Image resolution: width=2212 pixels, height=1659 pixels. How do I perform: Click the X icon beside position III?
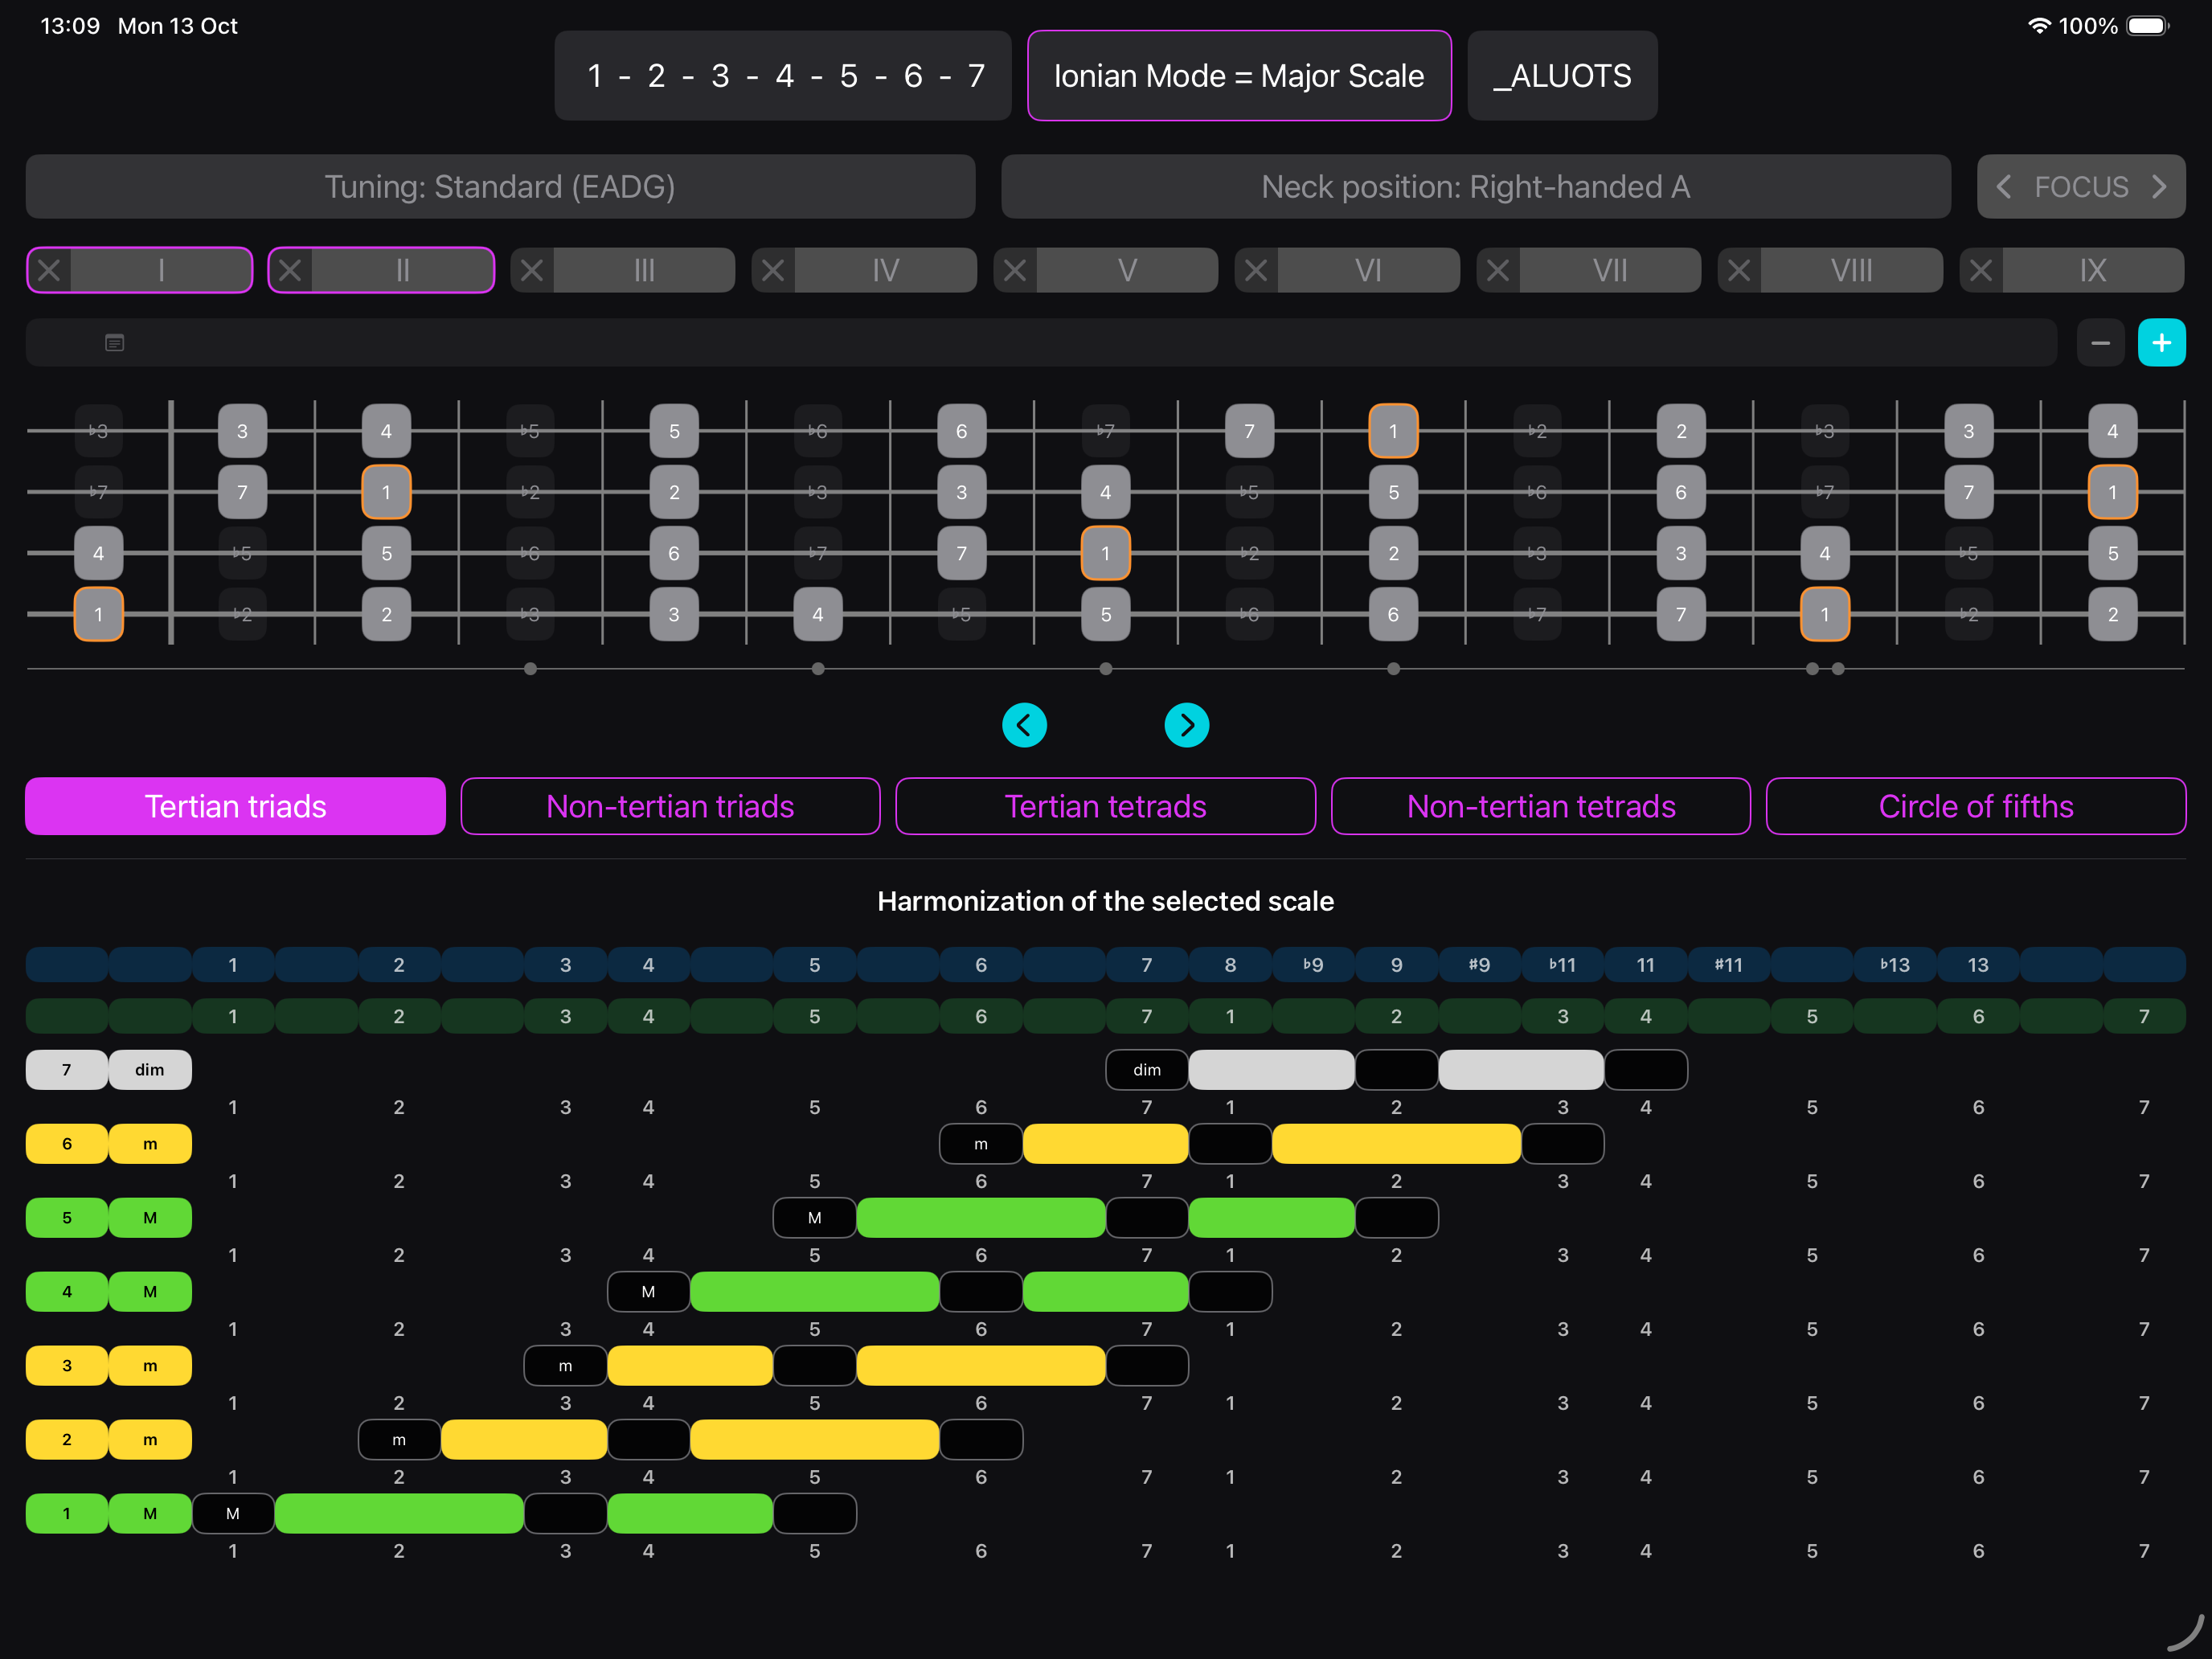pos(532,270)
